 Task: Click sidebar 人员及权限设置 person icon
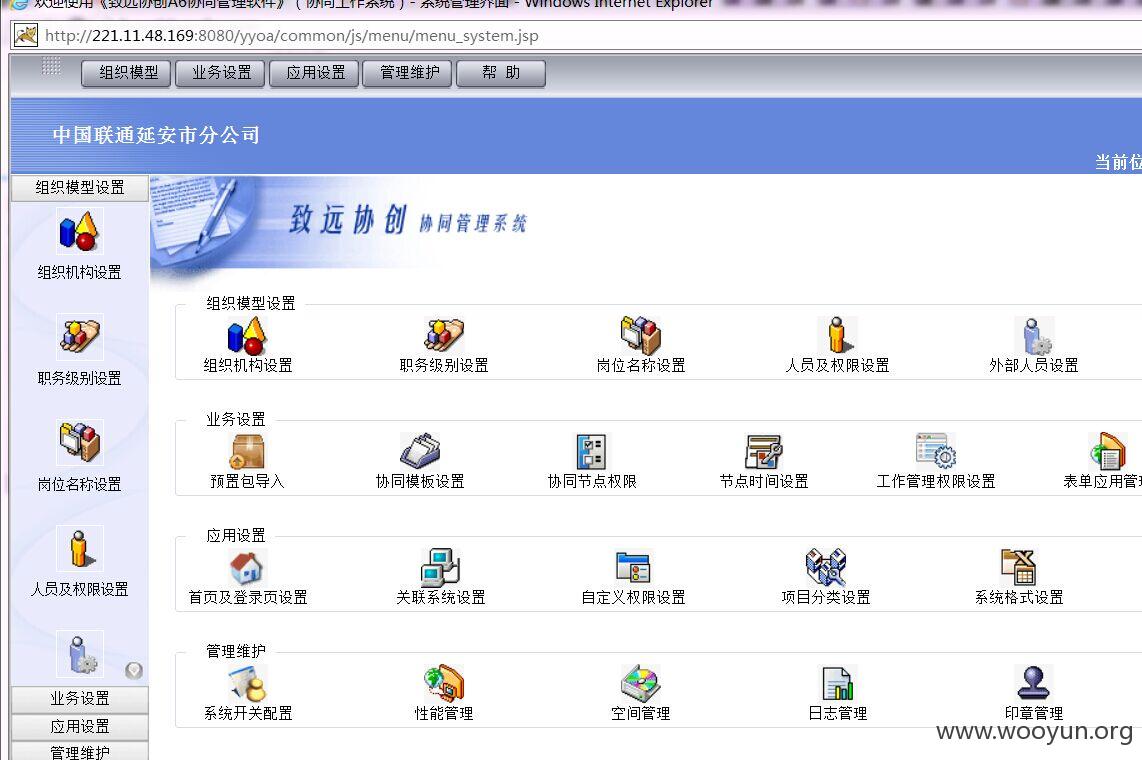click(x=79, y=547)
